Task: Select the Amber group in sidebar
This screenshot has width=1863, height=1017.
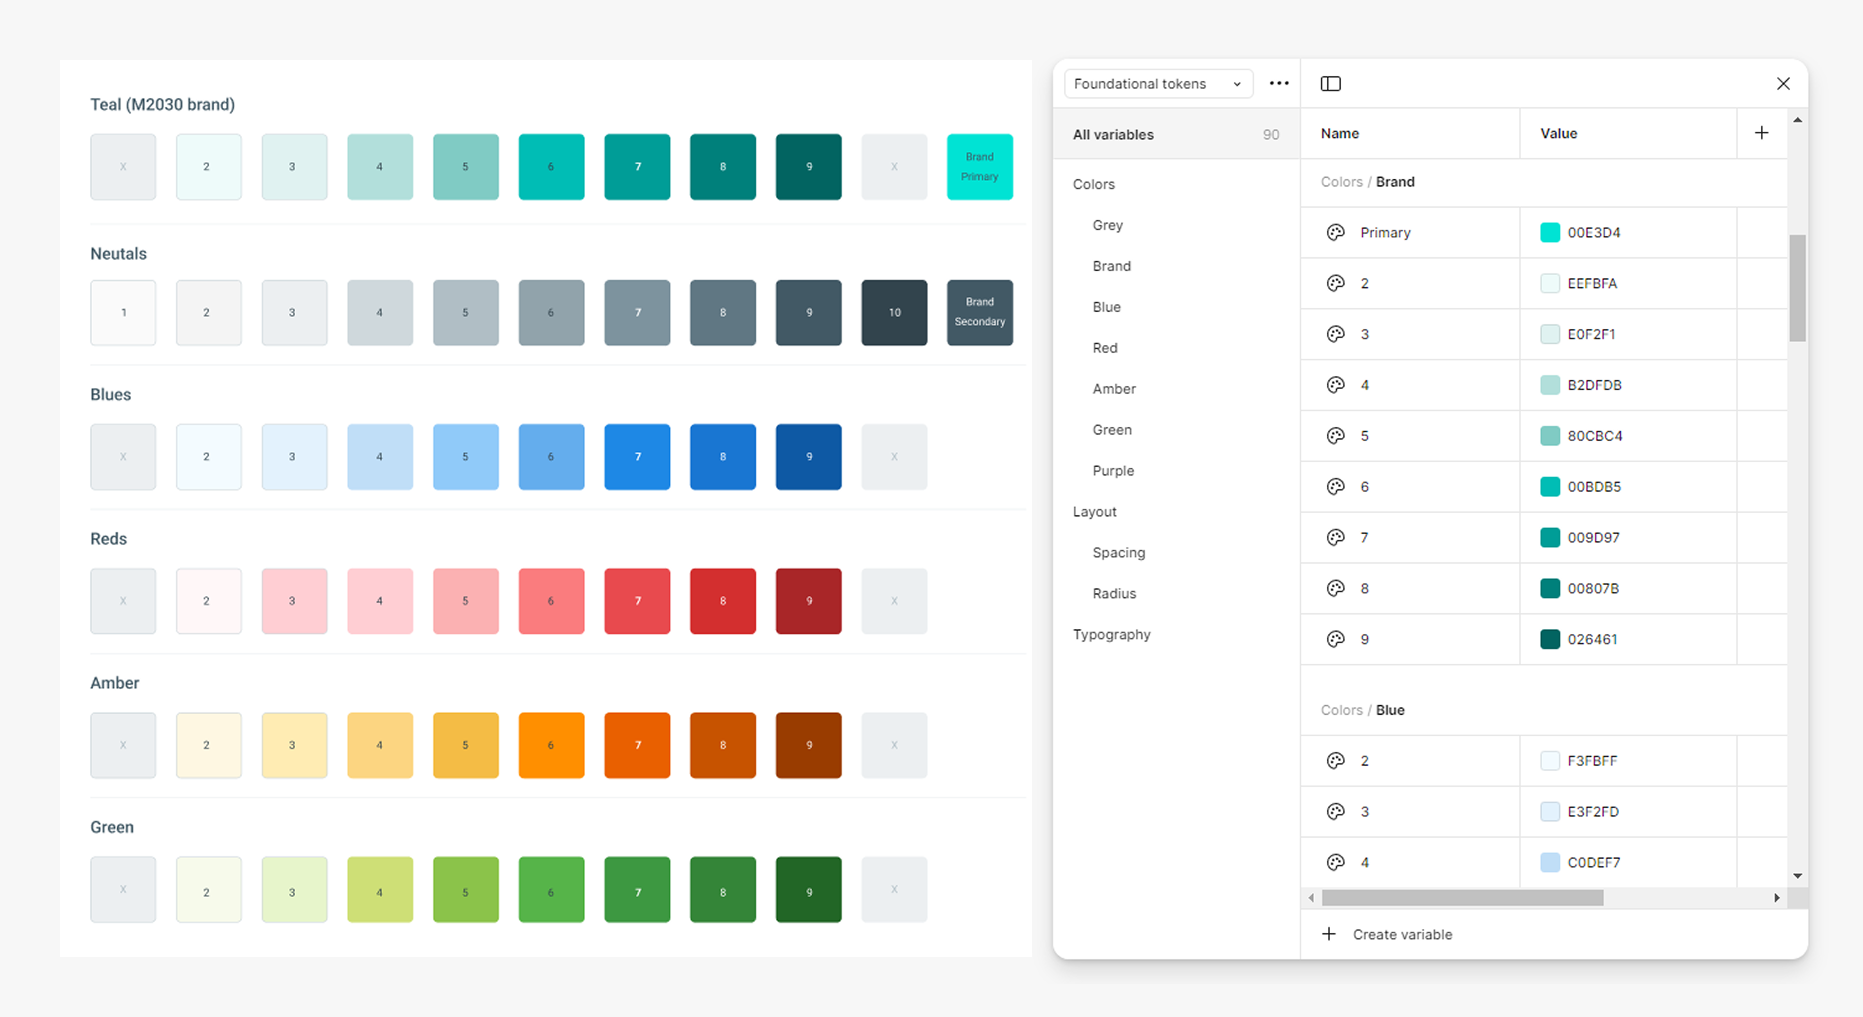Action: click(x=1114, y=390)
